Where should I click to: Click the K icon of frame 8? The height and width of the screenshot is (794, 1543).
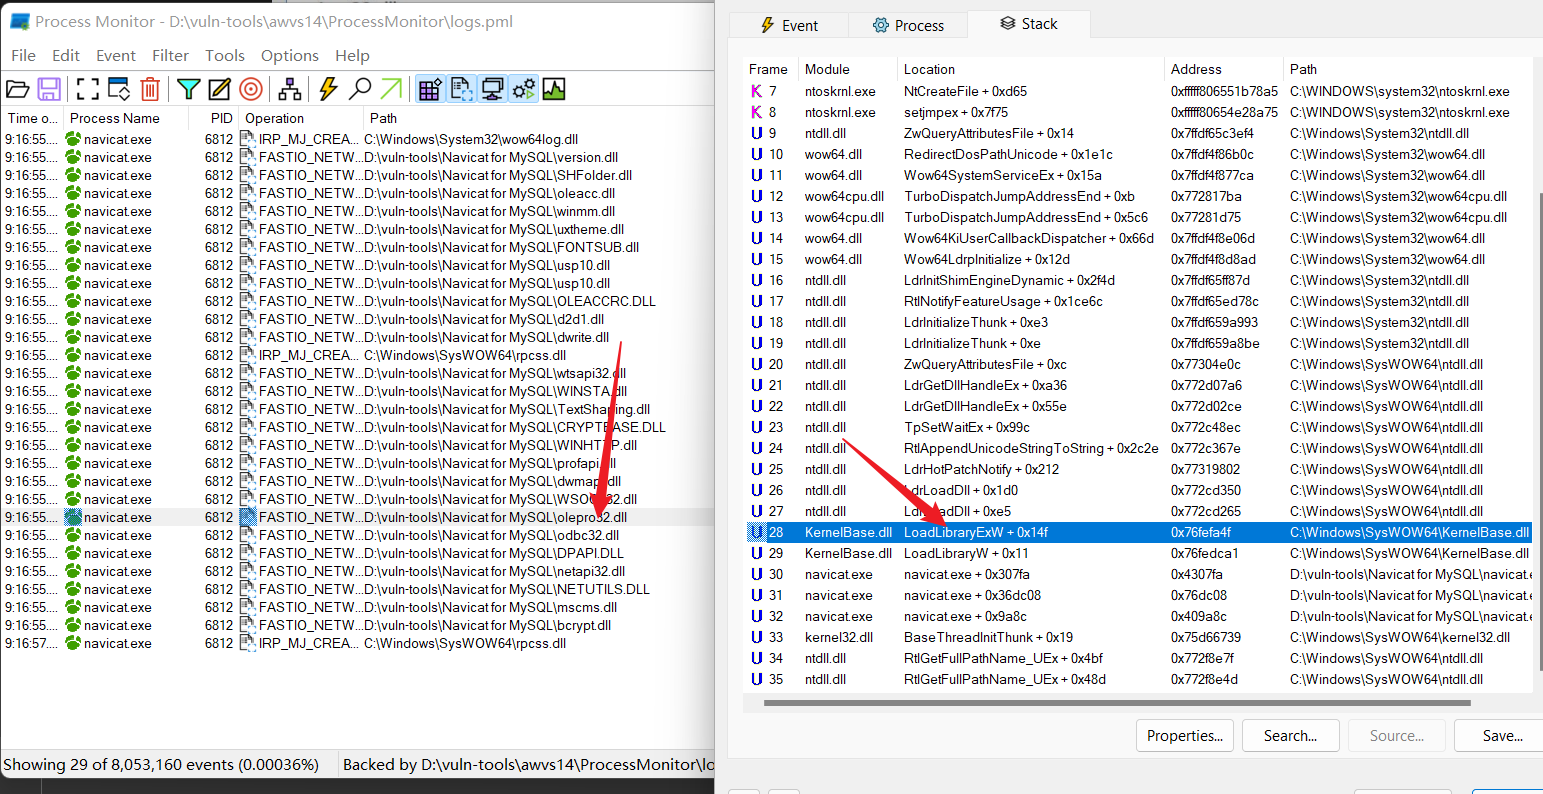(x=756, y=112)
